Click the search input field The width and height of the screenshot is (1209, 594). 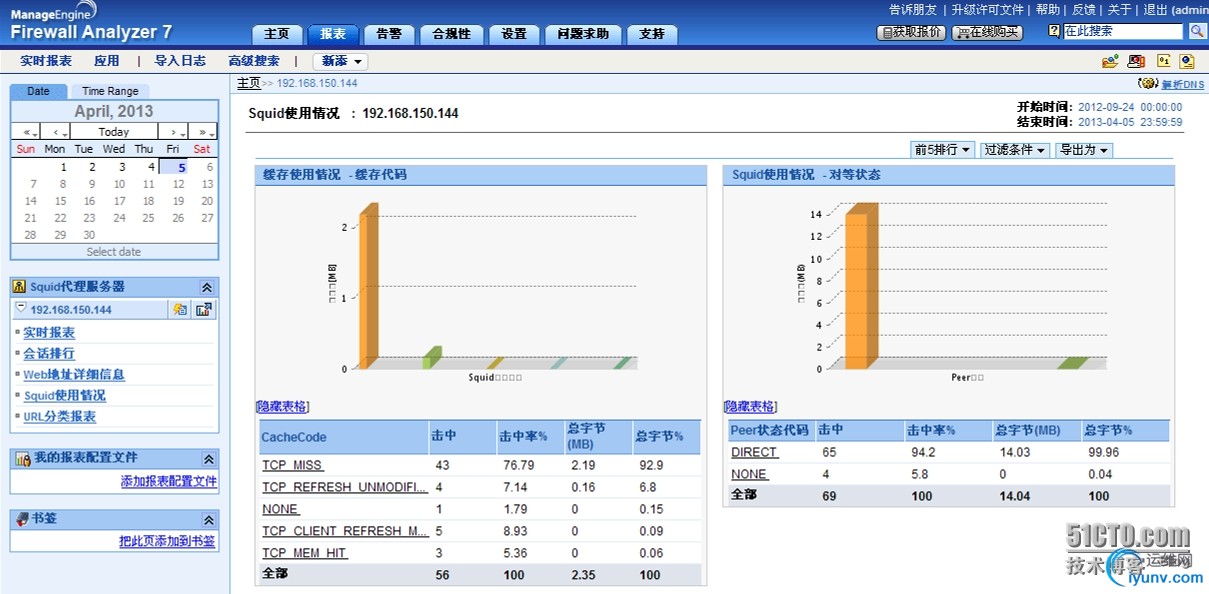[1122, 32]
